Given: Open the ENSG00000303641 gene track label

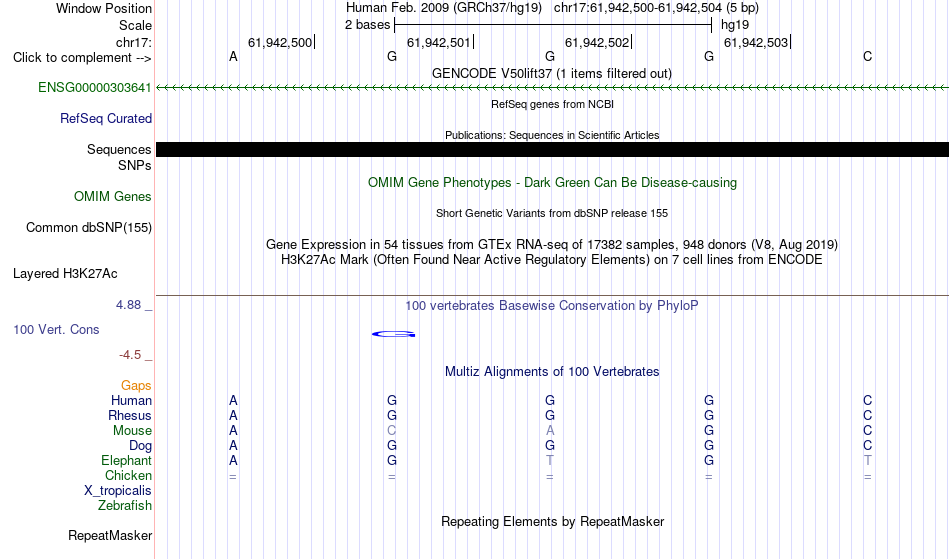Looking at the screenshot, I should (x=95, y=88).
